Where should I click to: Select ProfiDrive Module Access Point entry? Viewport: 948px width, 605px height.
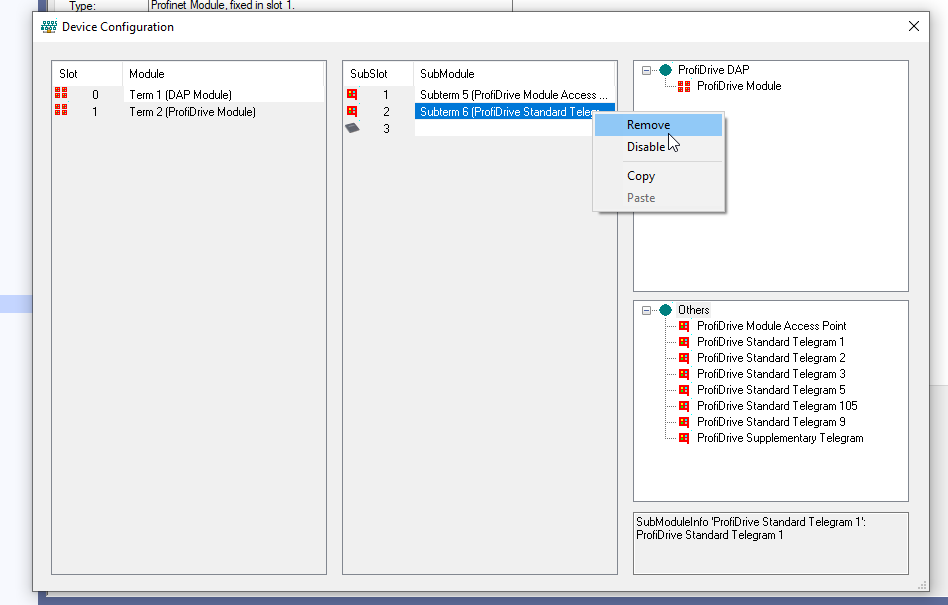[x=771, y=326]
